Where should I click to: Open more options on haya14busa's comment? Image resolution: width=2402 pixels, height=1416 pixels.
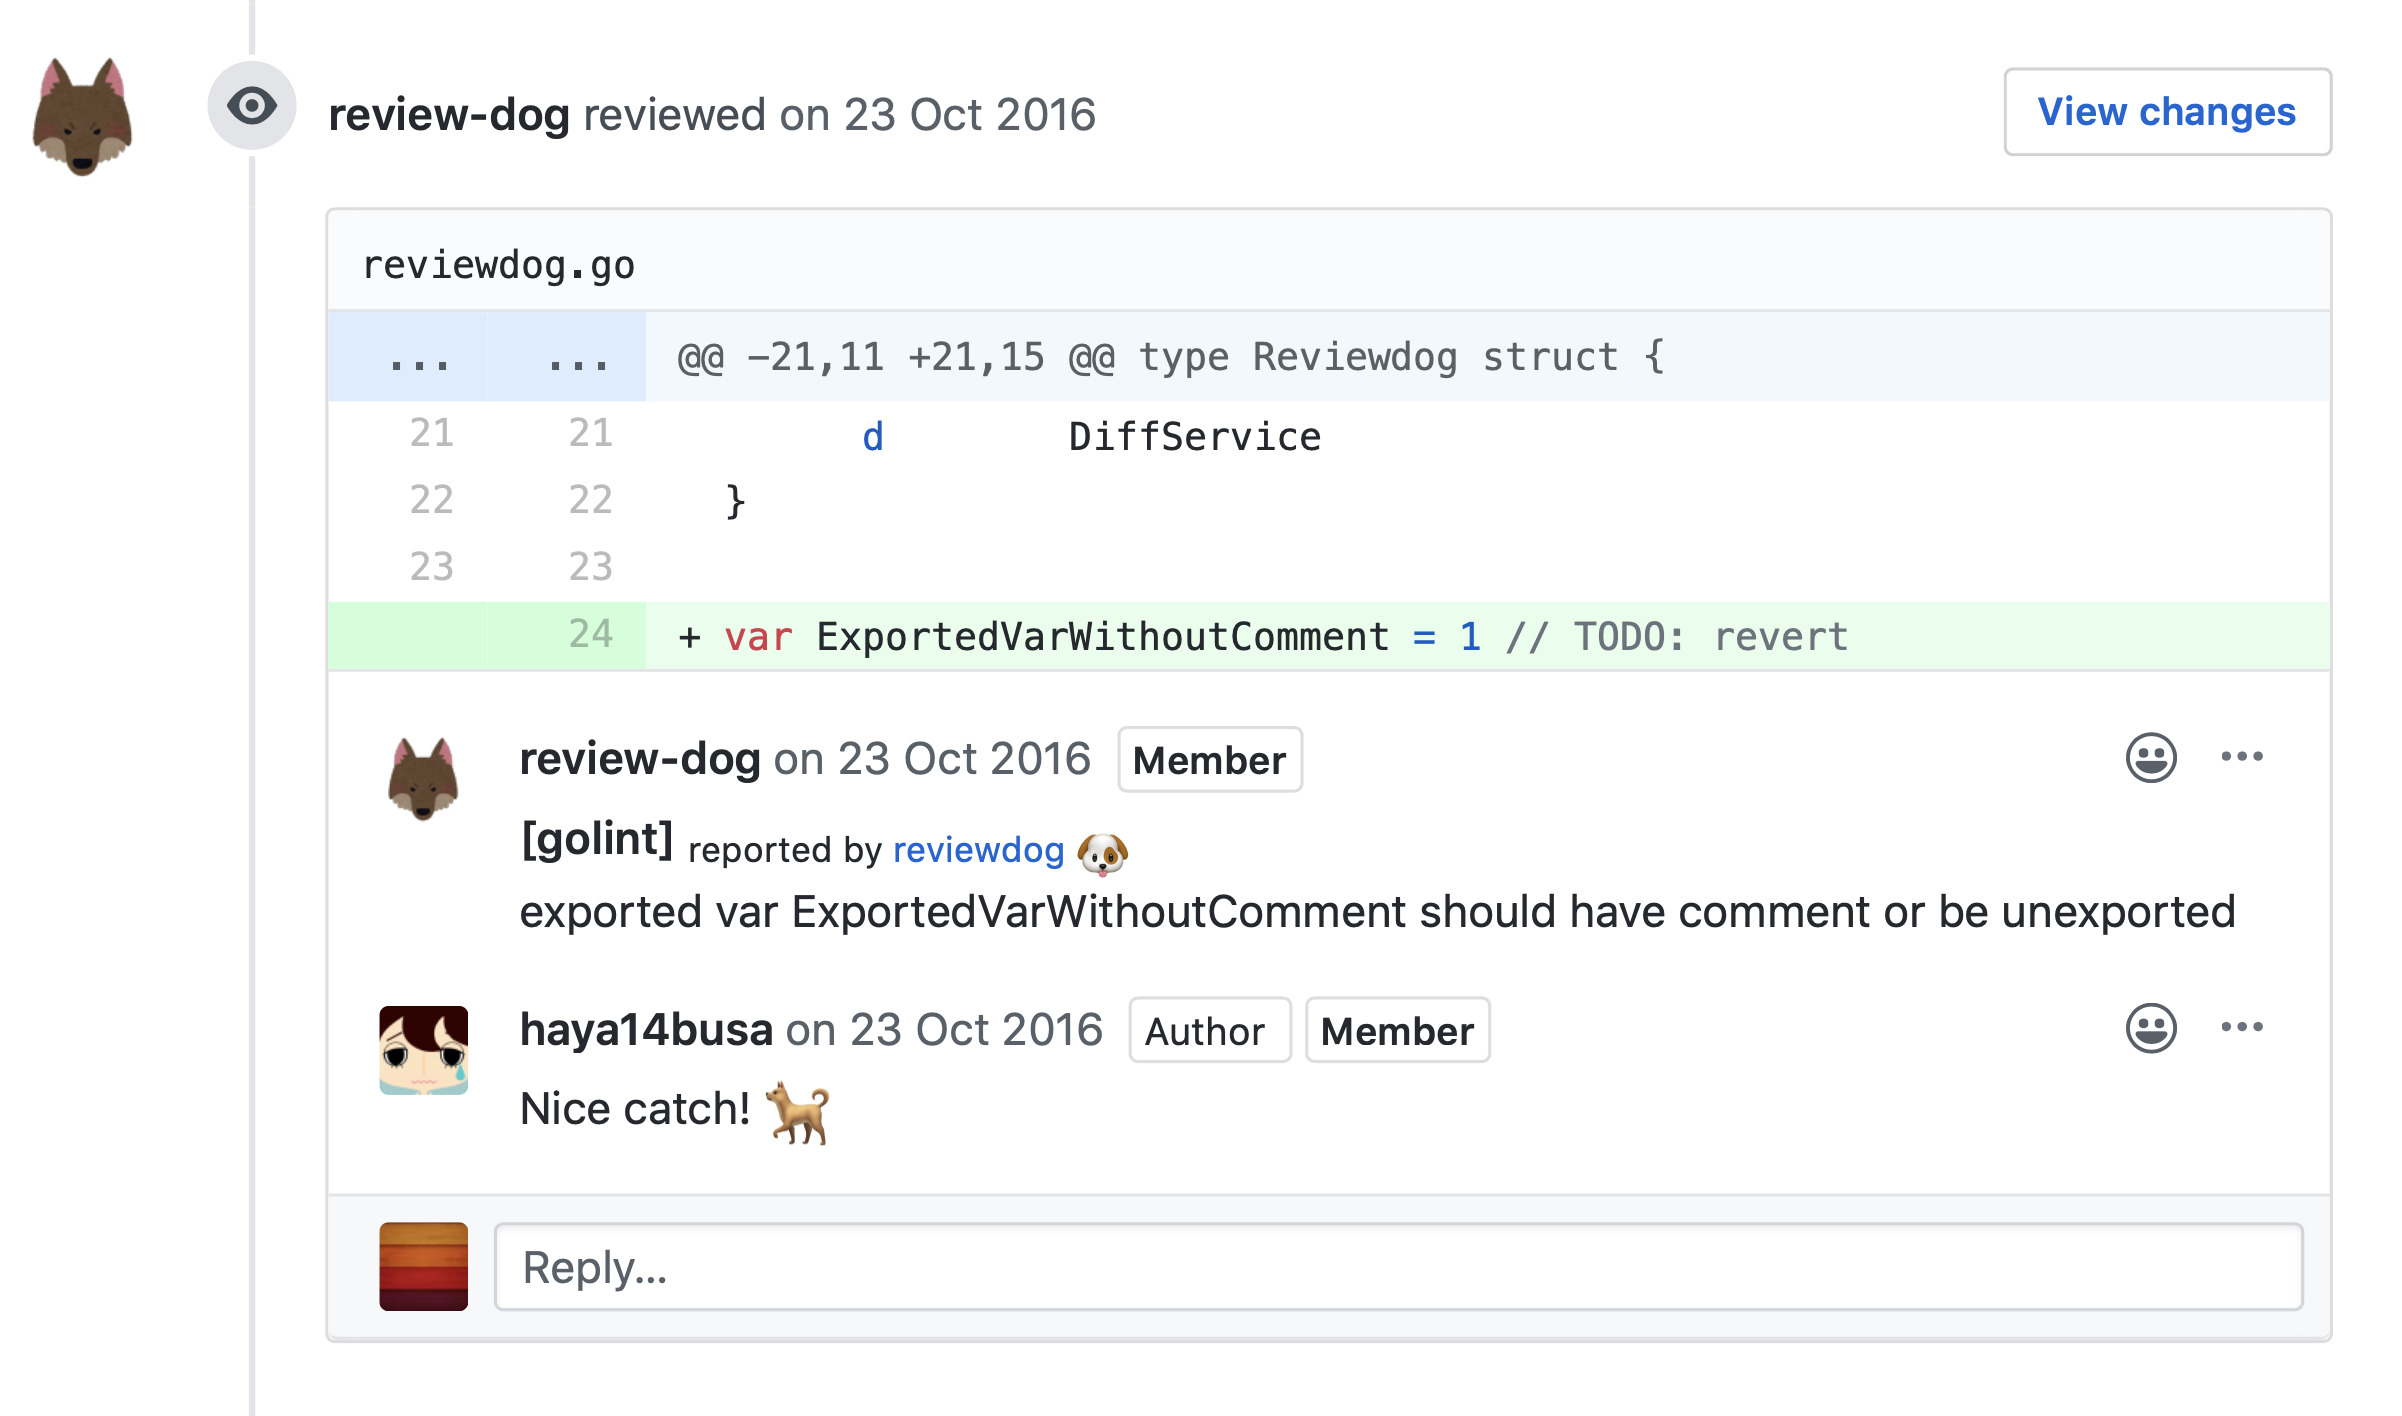tap(2242, 1028)
